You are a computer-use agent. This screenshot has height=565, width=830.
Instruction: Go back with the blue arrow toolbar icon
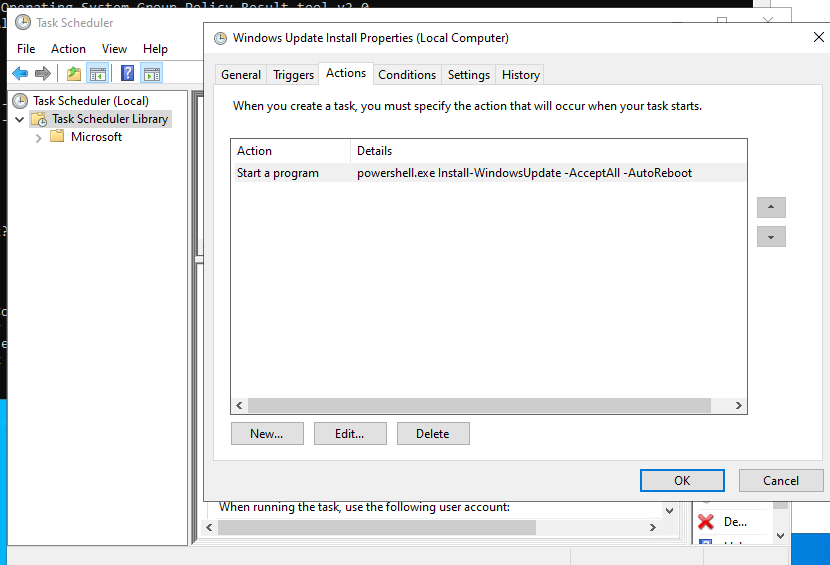pyautogui.click(x=20, y=73)
